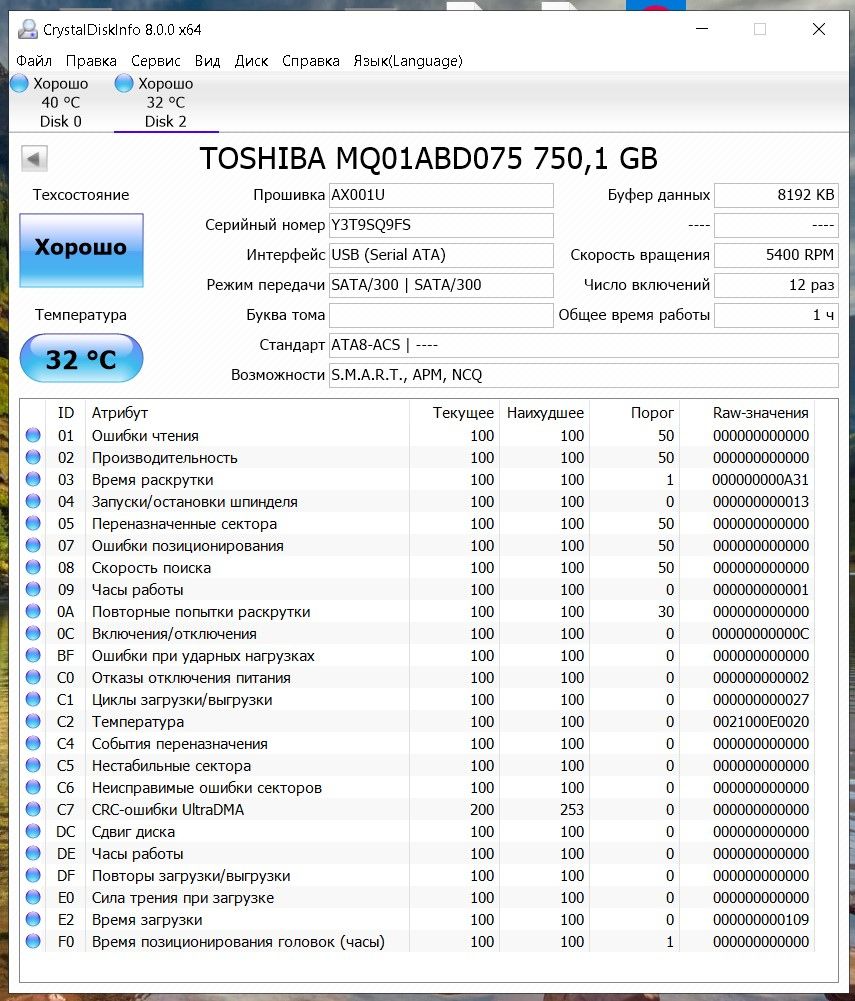Open the Диск menu
Screen dimensions: 855x1001
(x=252, y=61)
